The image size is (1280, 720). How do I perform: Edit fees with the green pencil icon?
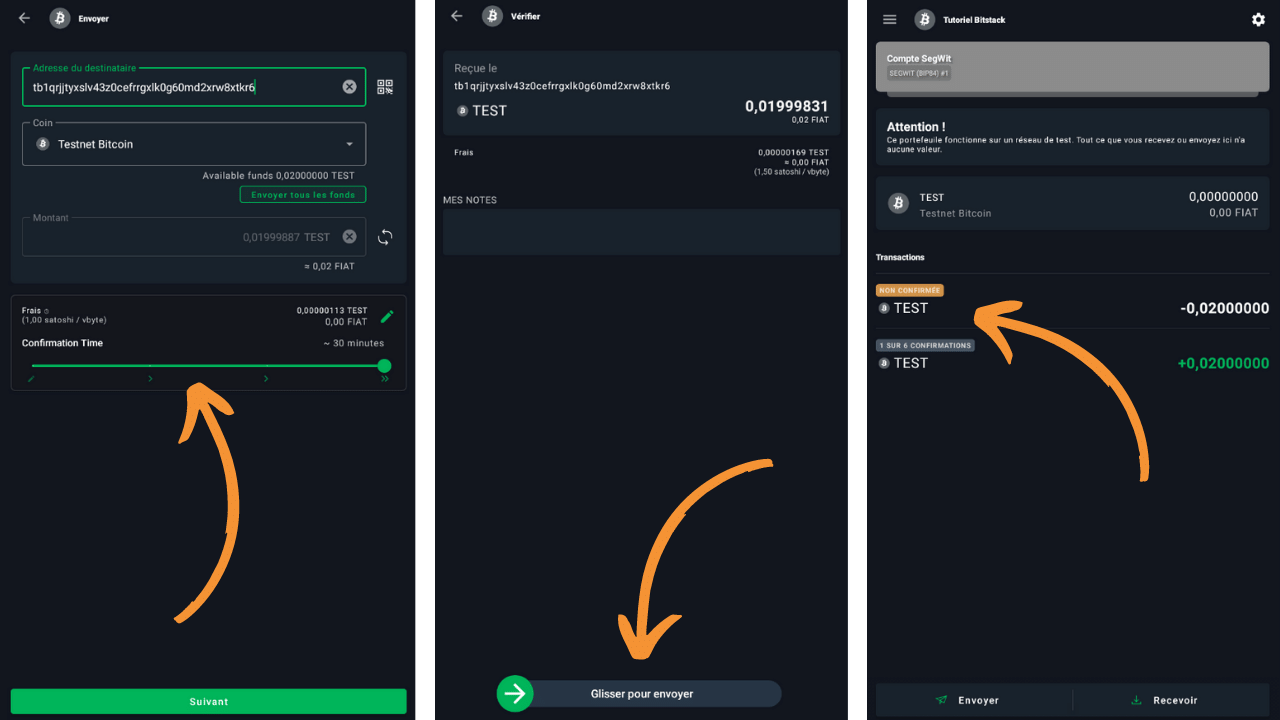(387, 316)
